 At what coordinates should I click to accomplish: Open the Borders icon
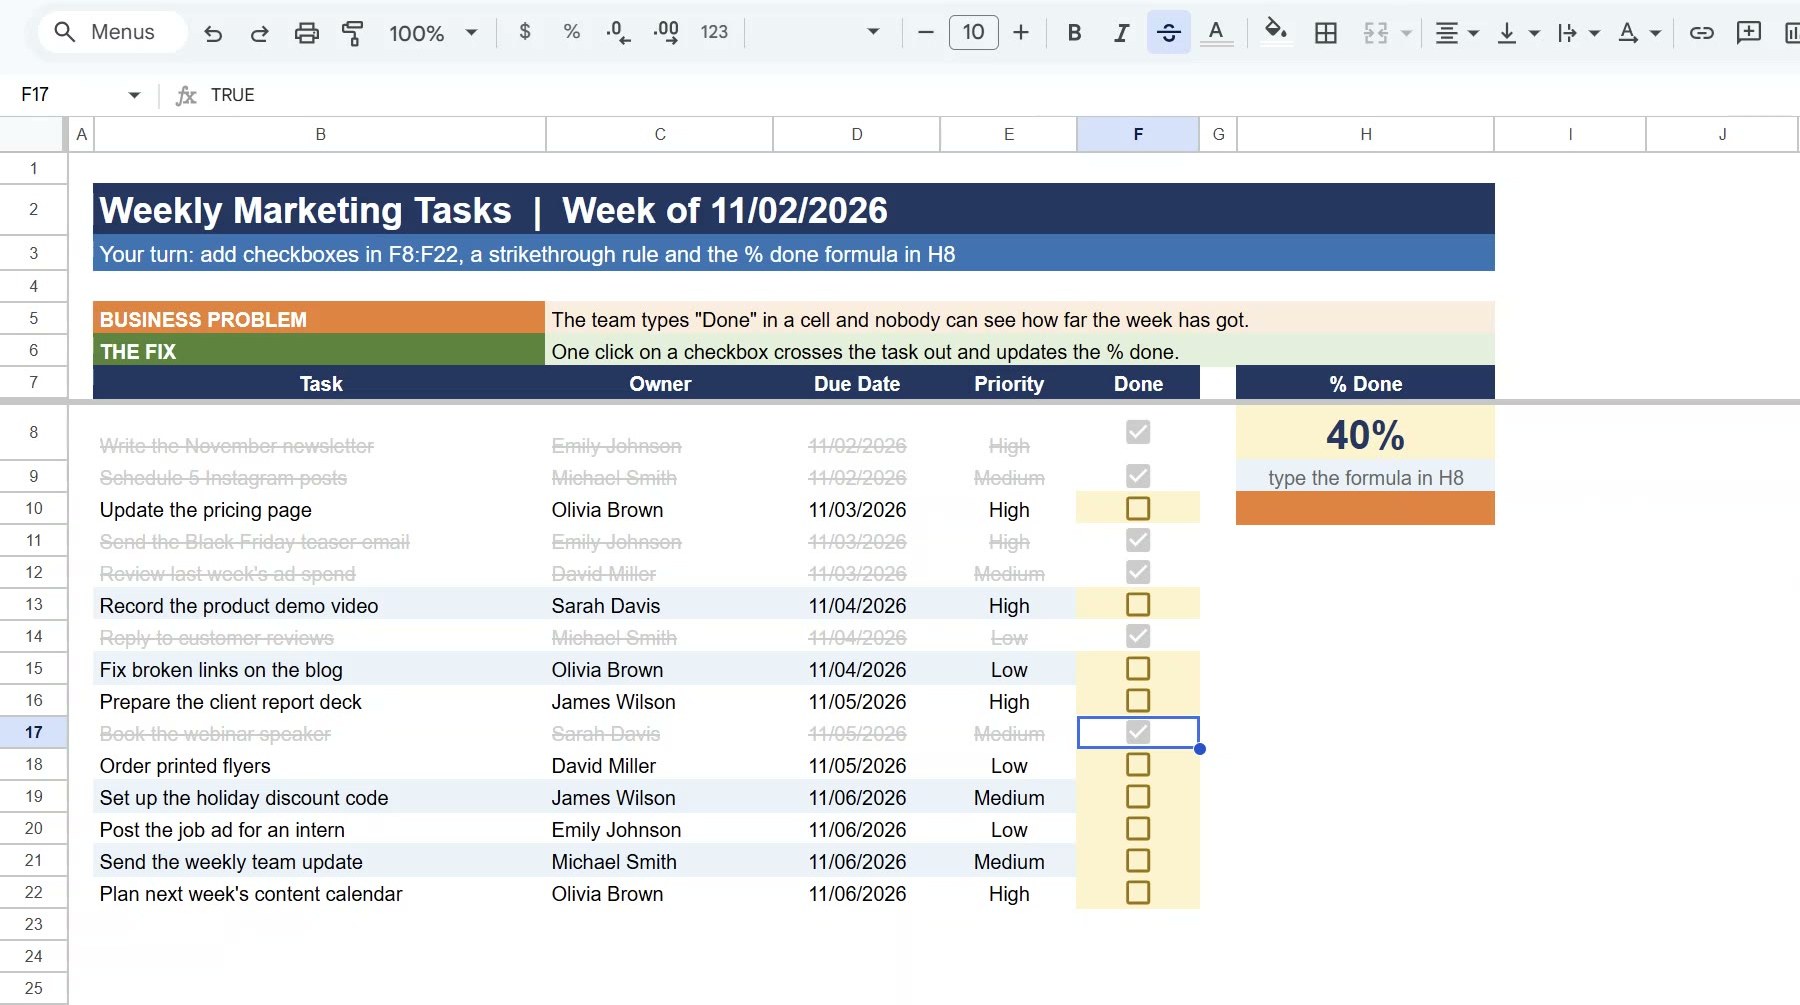click(x=1325, y=33)
